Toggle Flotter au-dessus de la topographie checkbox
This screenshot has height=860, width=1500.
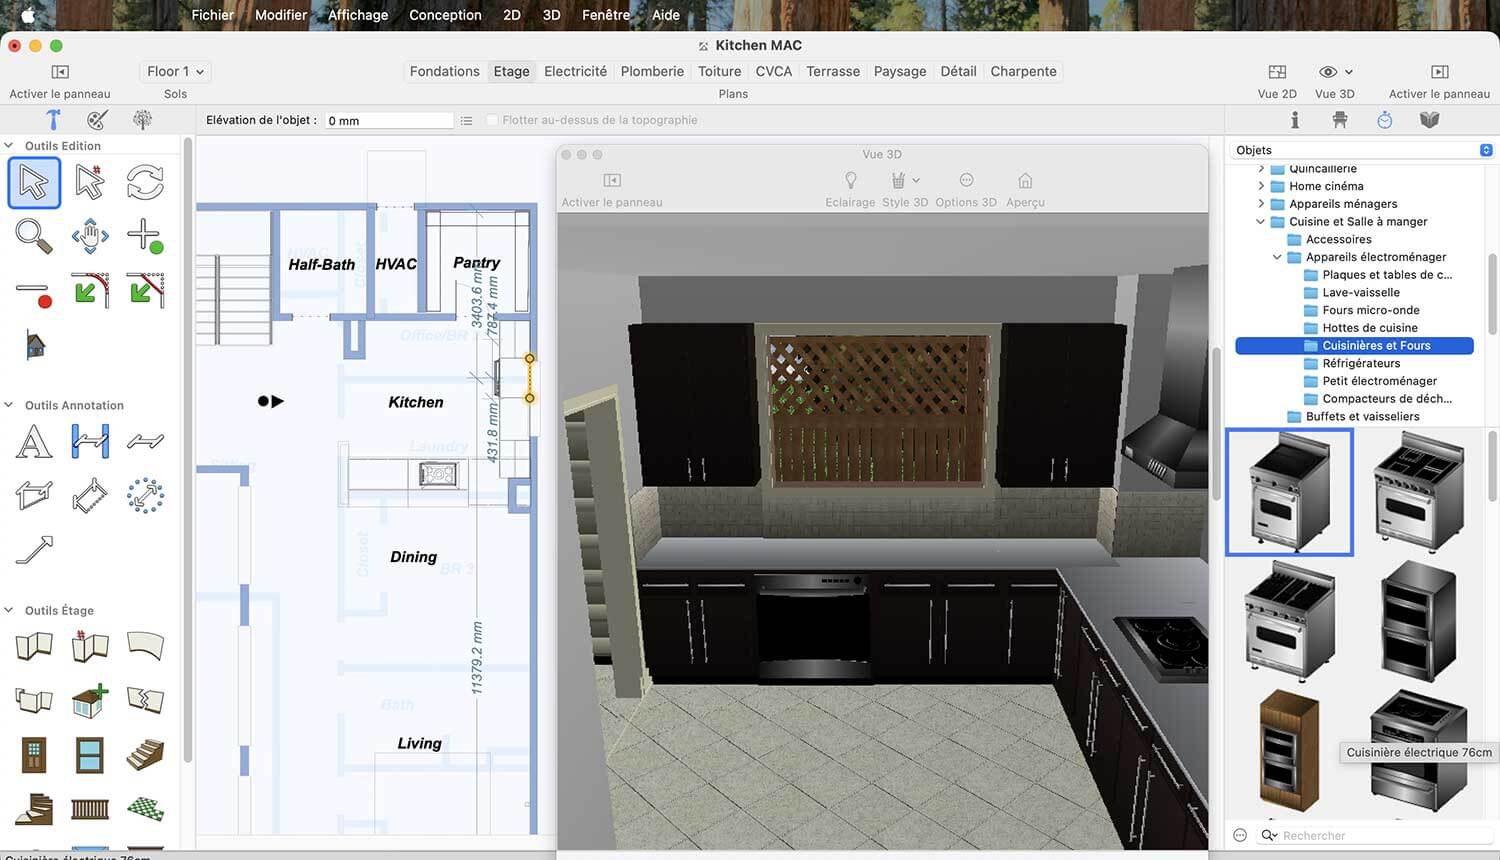(x=492, y=120)
